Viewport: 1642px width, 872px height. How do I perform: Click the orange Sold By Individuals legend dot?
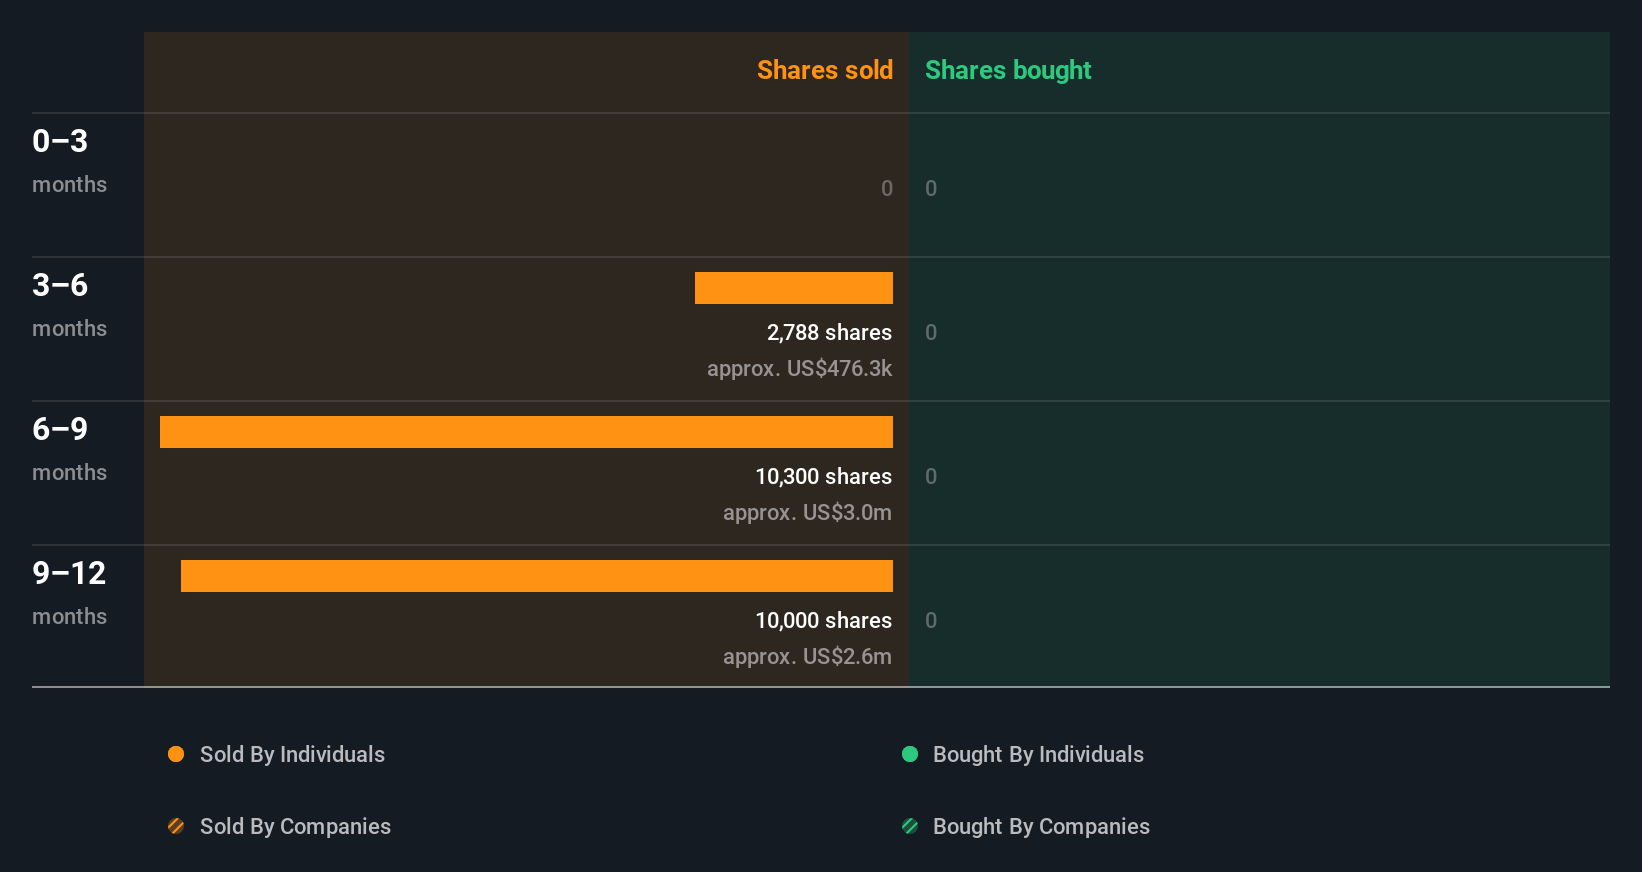coord(176,754)
